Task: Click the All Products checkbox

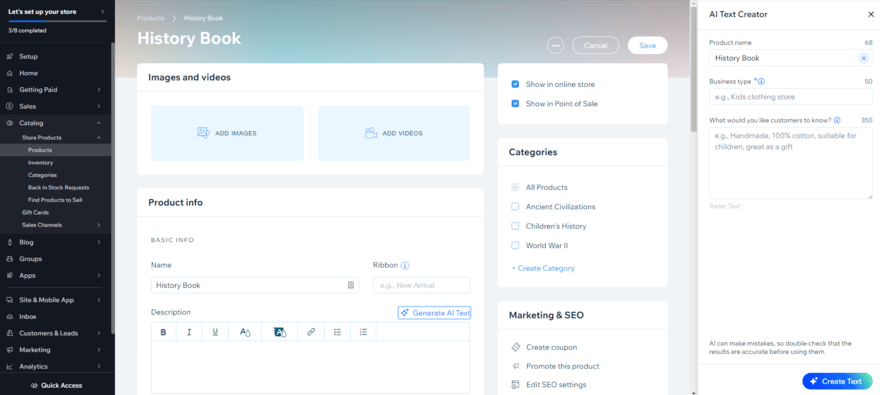Action: (515, 187)
